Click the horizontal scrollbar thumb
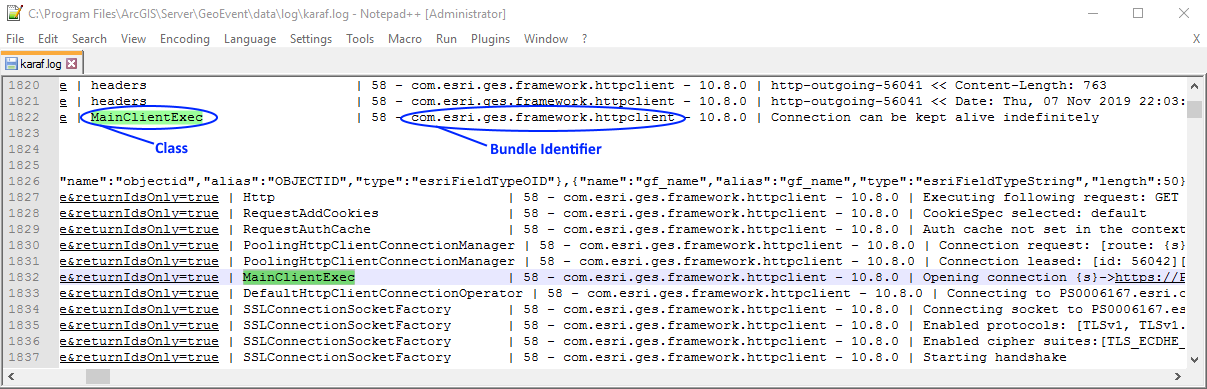The image size is (1207, 389). (97, 377)
